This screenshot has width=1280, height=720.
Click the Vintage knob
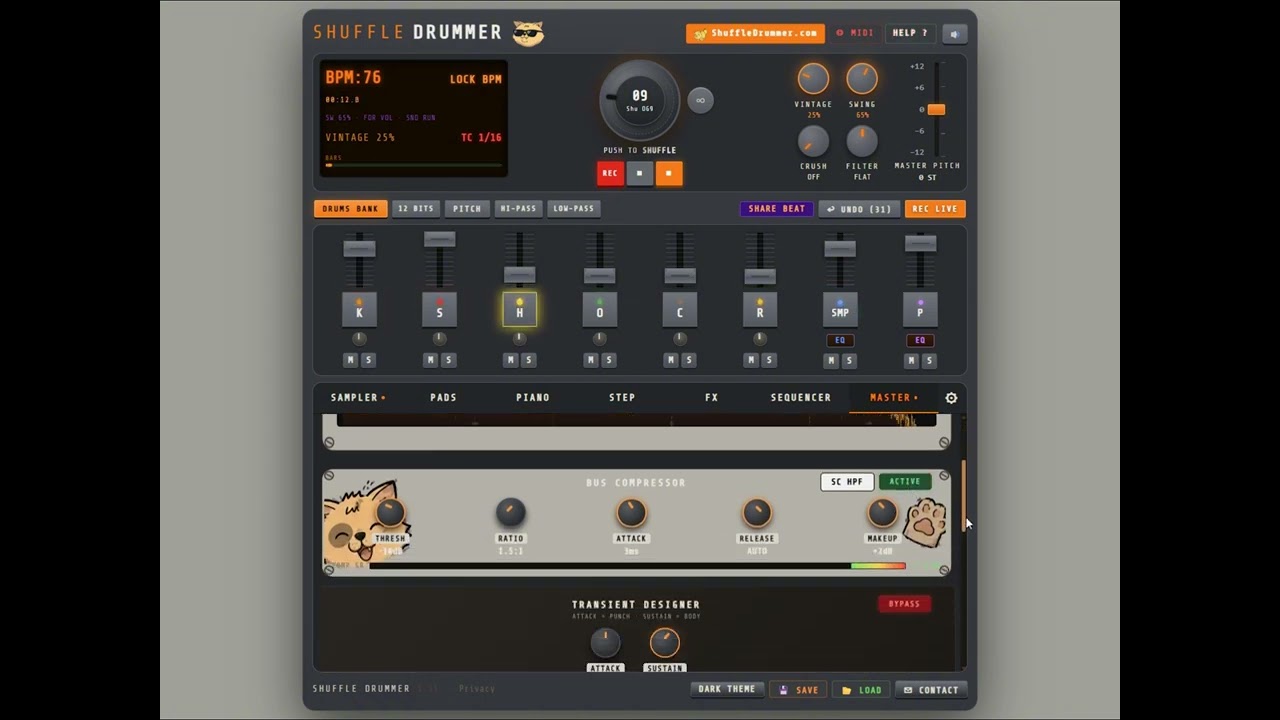[813, 79]
